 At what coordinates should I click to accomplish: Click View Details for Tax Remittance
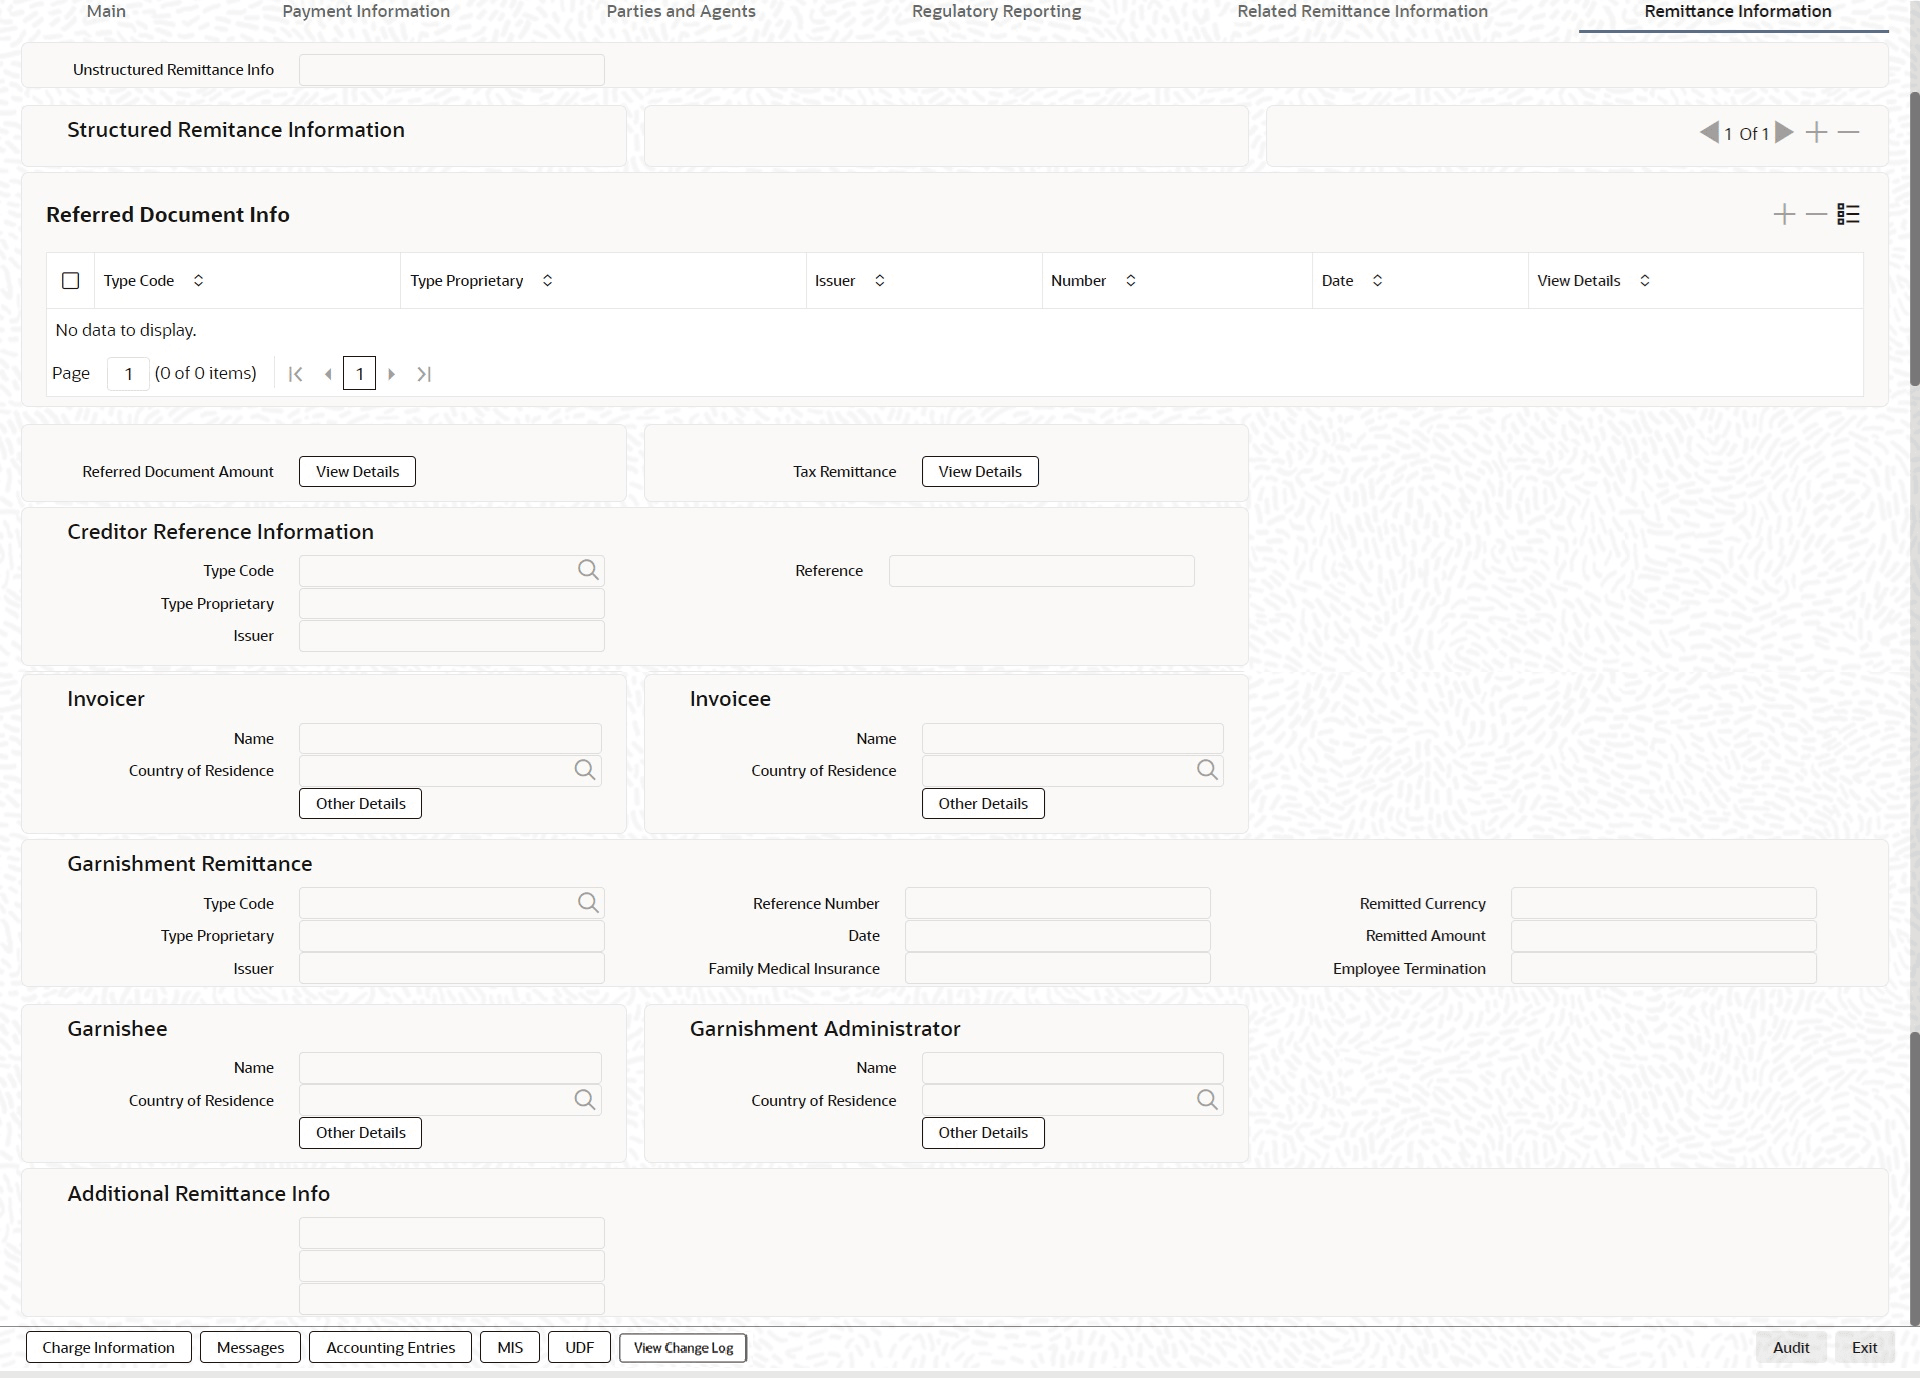979,471
